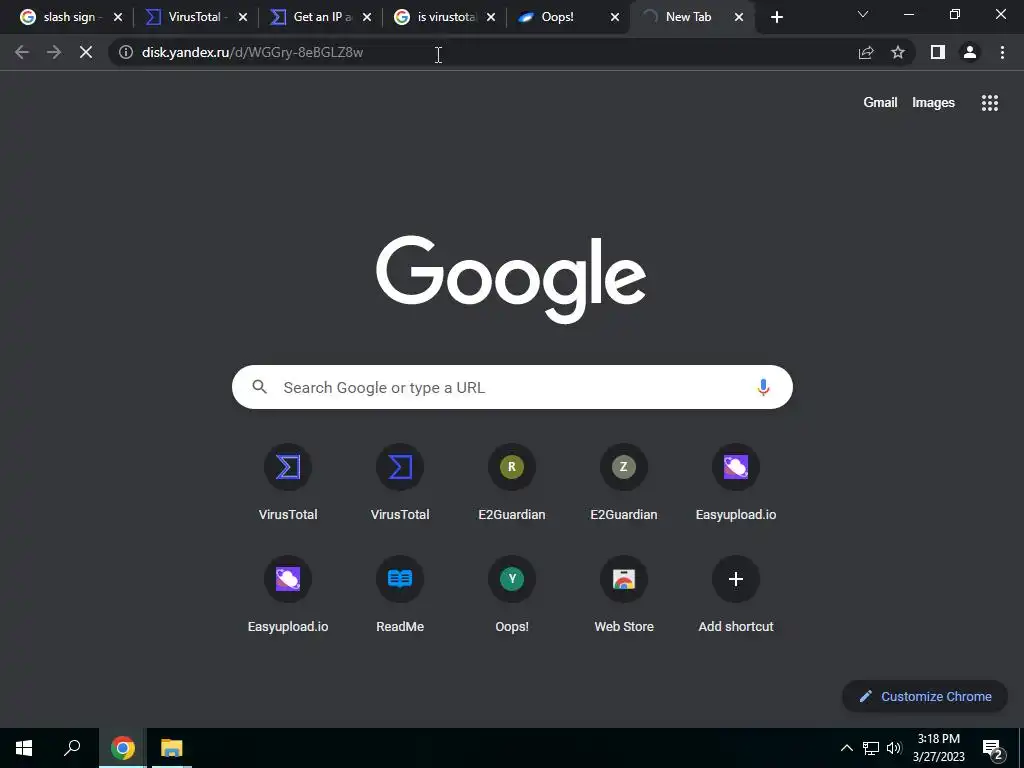The image size is (1024, 768).
Task: Stop loading the page
Action: click(x=86, y=52)
